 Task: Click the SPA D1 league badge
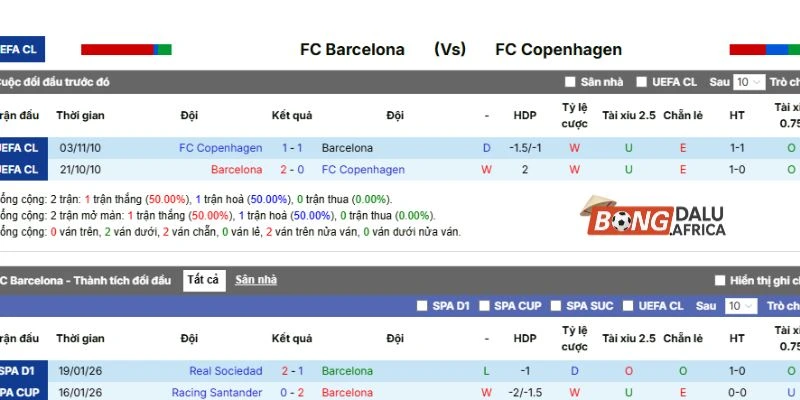tap(20, 371)
